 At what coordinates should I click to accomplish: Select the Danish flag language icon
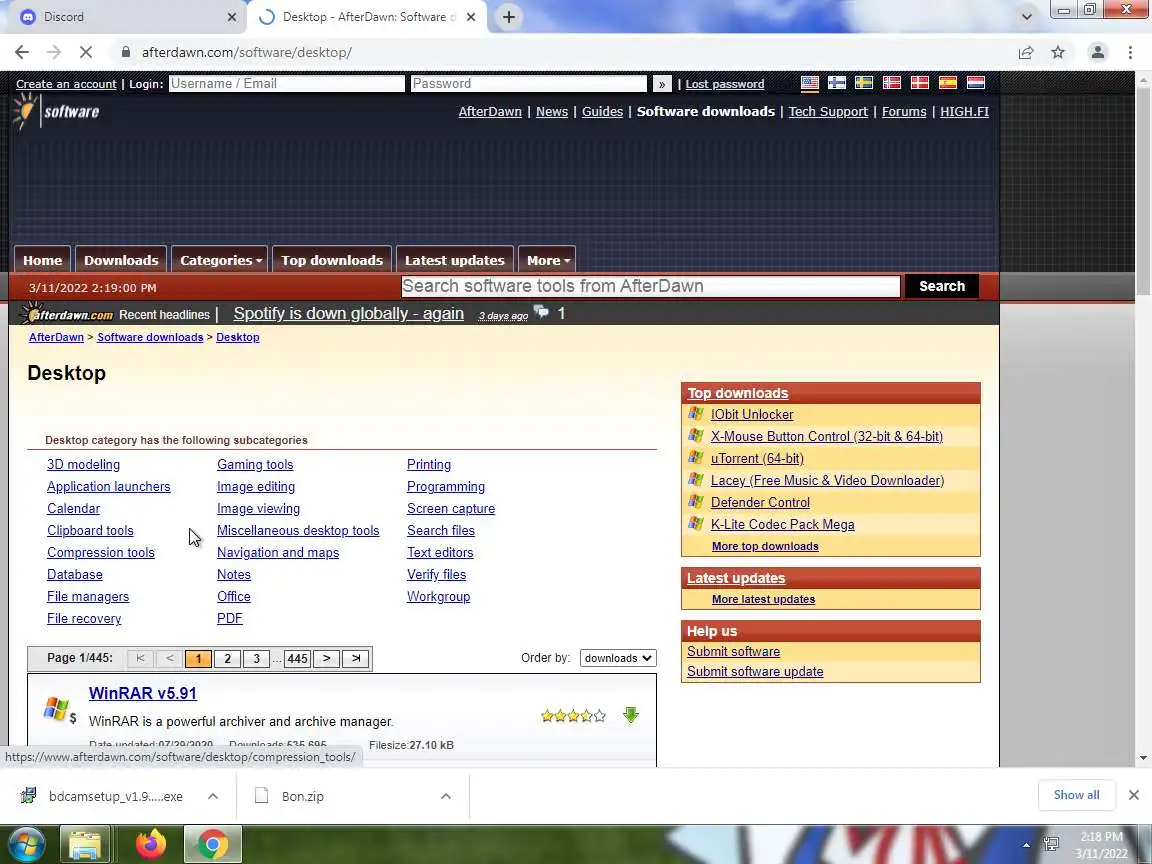920,83
